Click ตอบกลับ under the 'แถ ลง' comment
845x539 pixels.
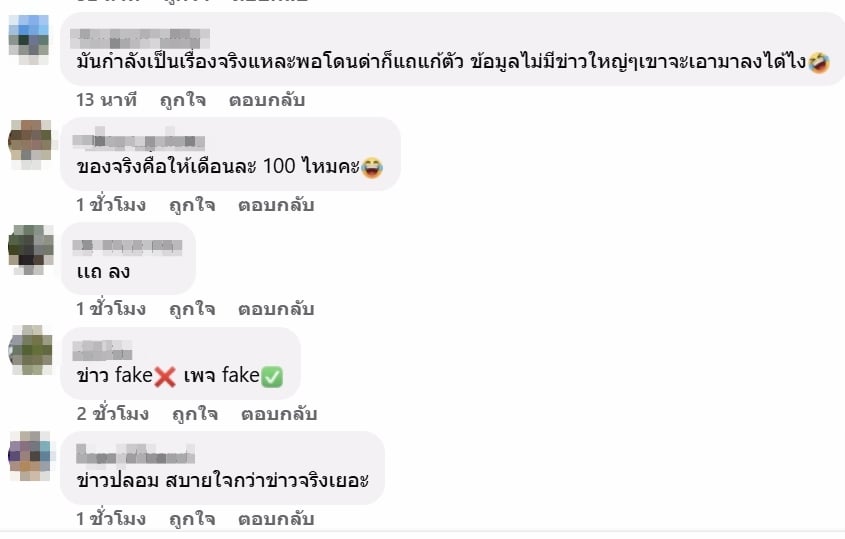coord(276,309)
